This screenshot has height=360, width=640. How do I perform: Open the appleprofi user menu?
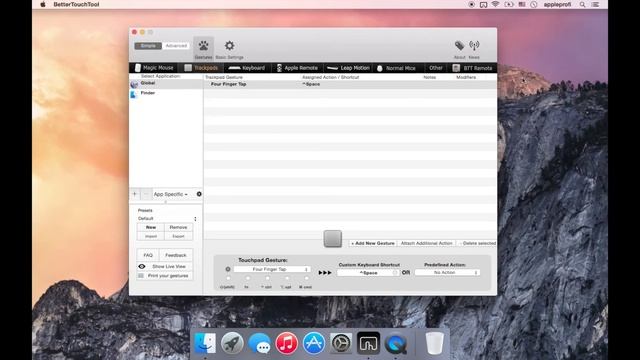coord(557,4)
